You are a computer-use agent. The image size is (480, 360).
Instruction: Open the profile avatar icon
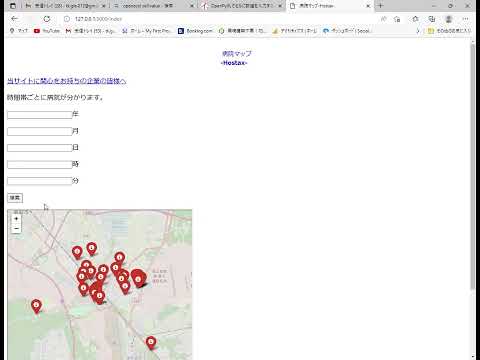point(449,19)
